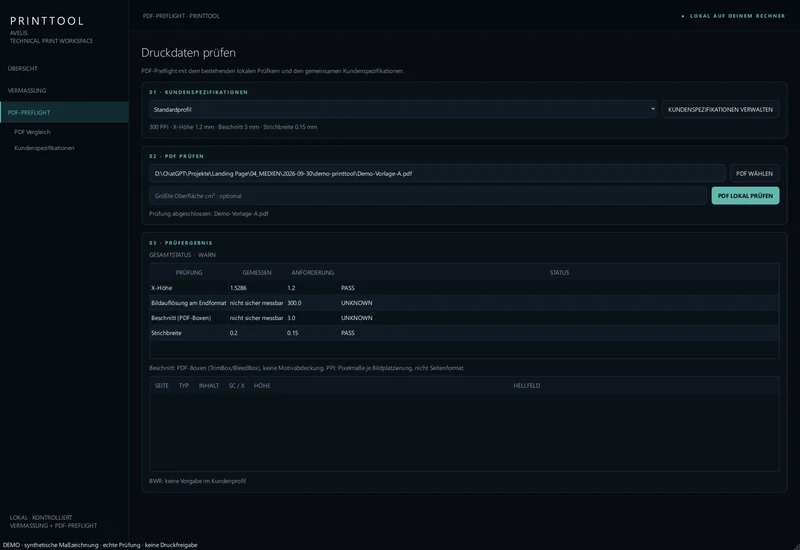Focus the PDF file path field
The image size is (800, 550).
tap(437, 173)
